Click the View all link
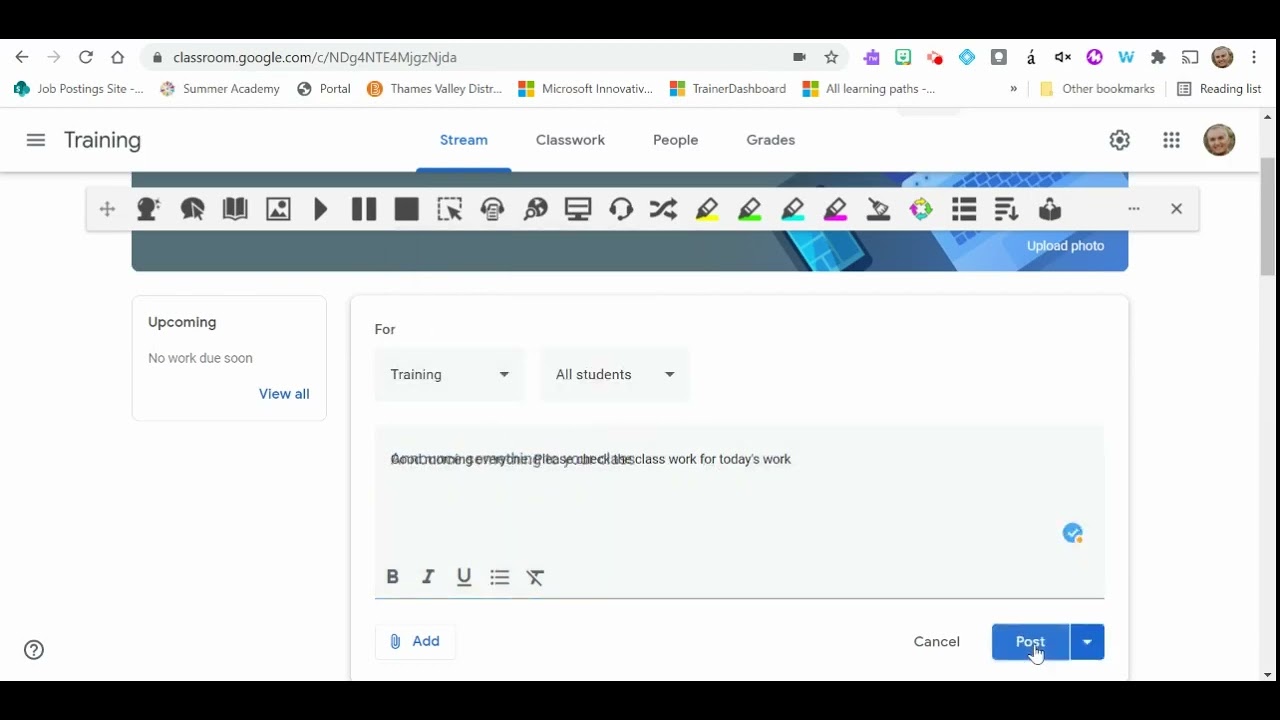1280x720 pixels. point(284,394)
